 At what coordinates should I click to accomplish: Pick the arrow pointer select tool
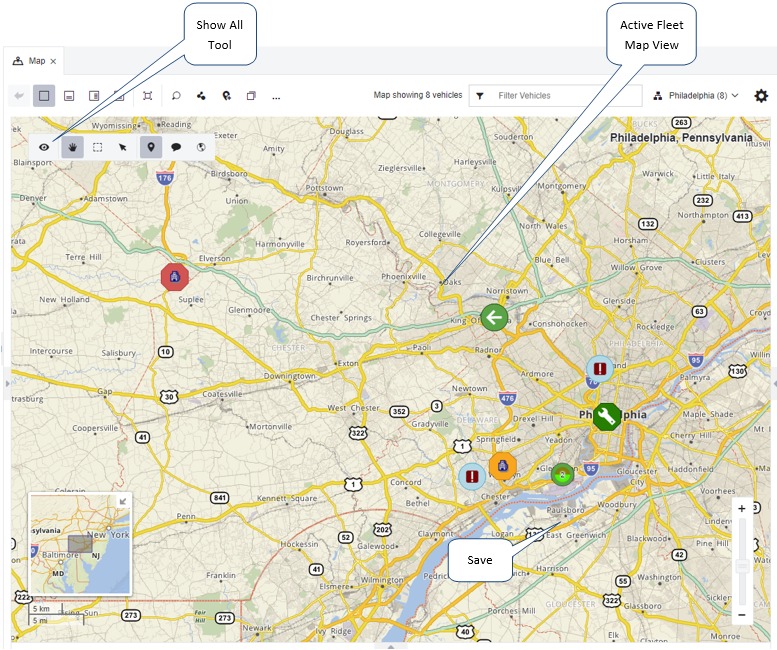[x=123, y=147]
